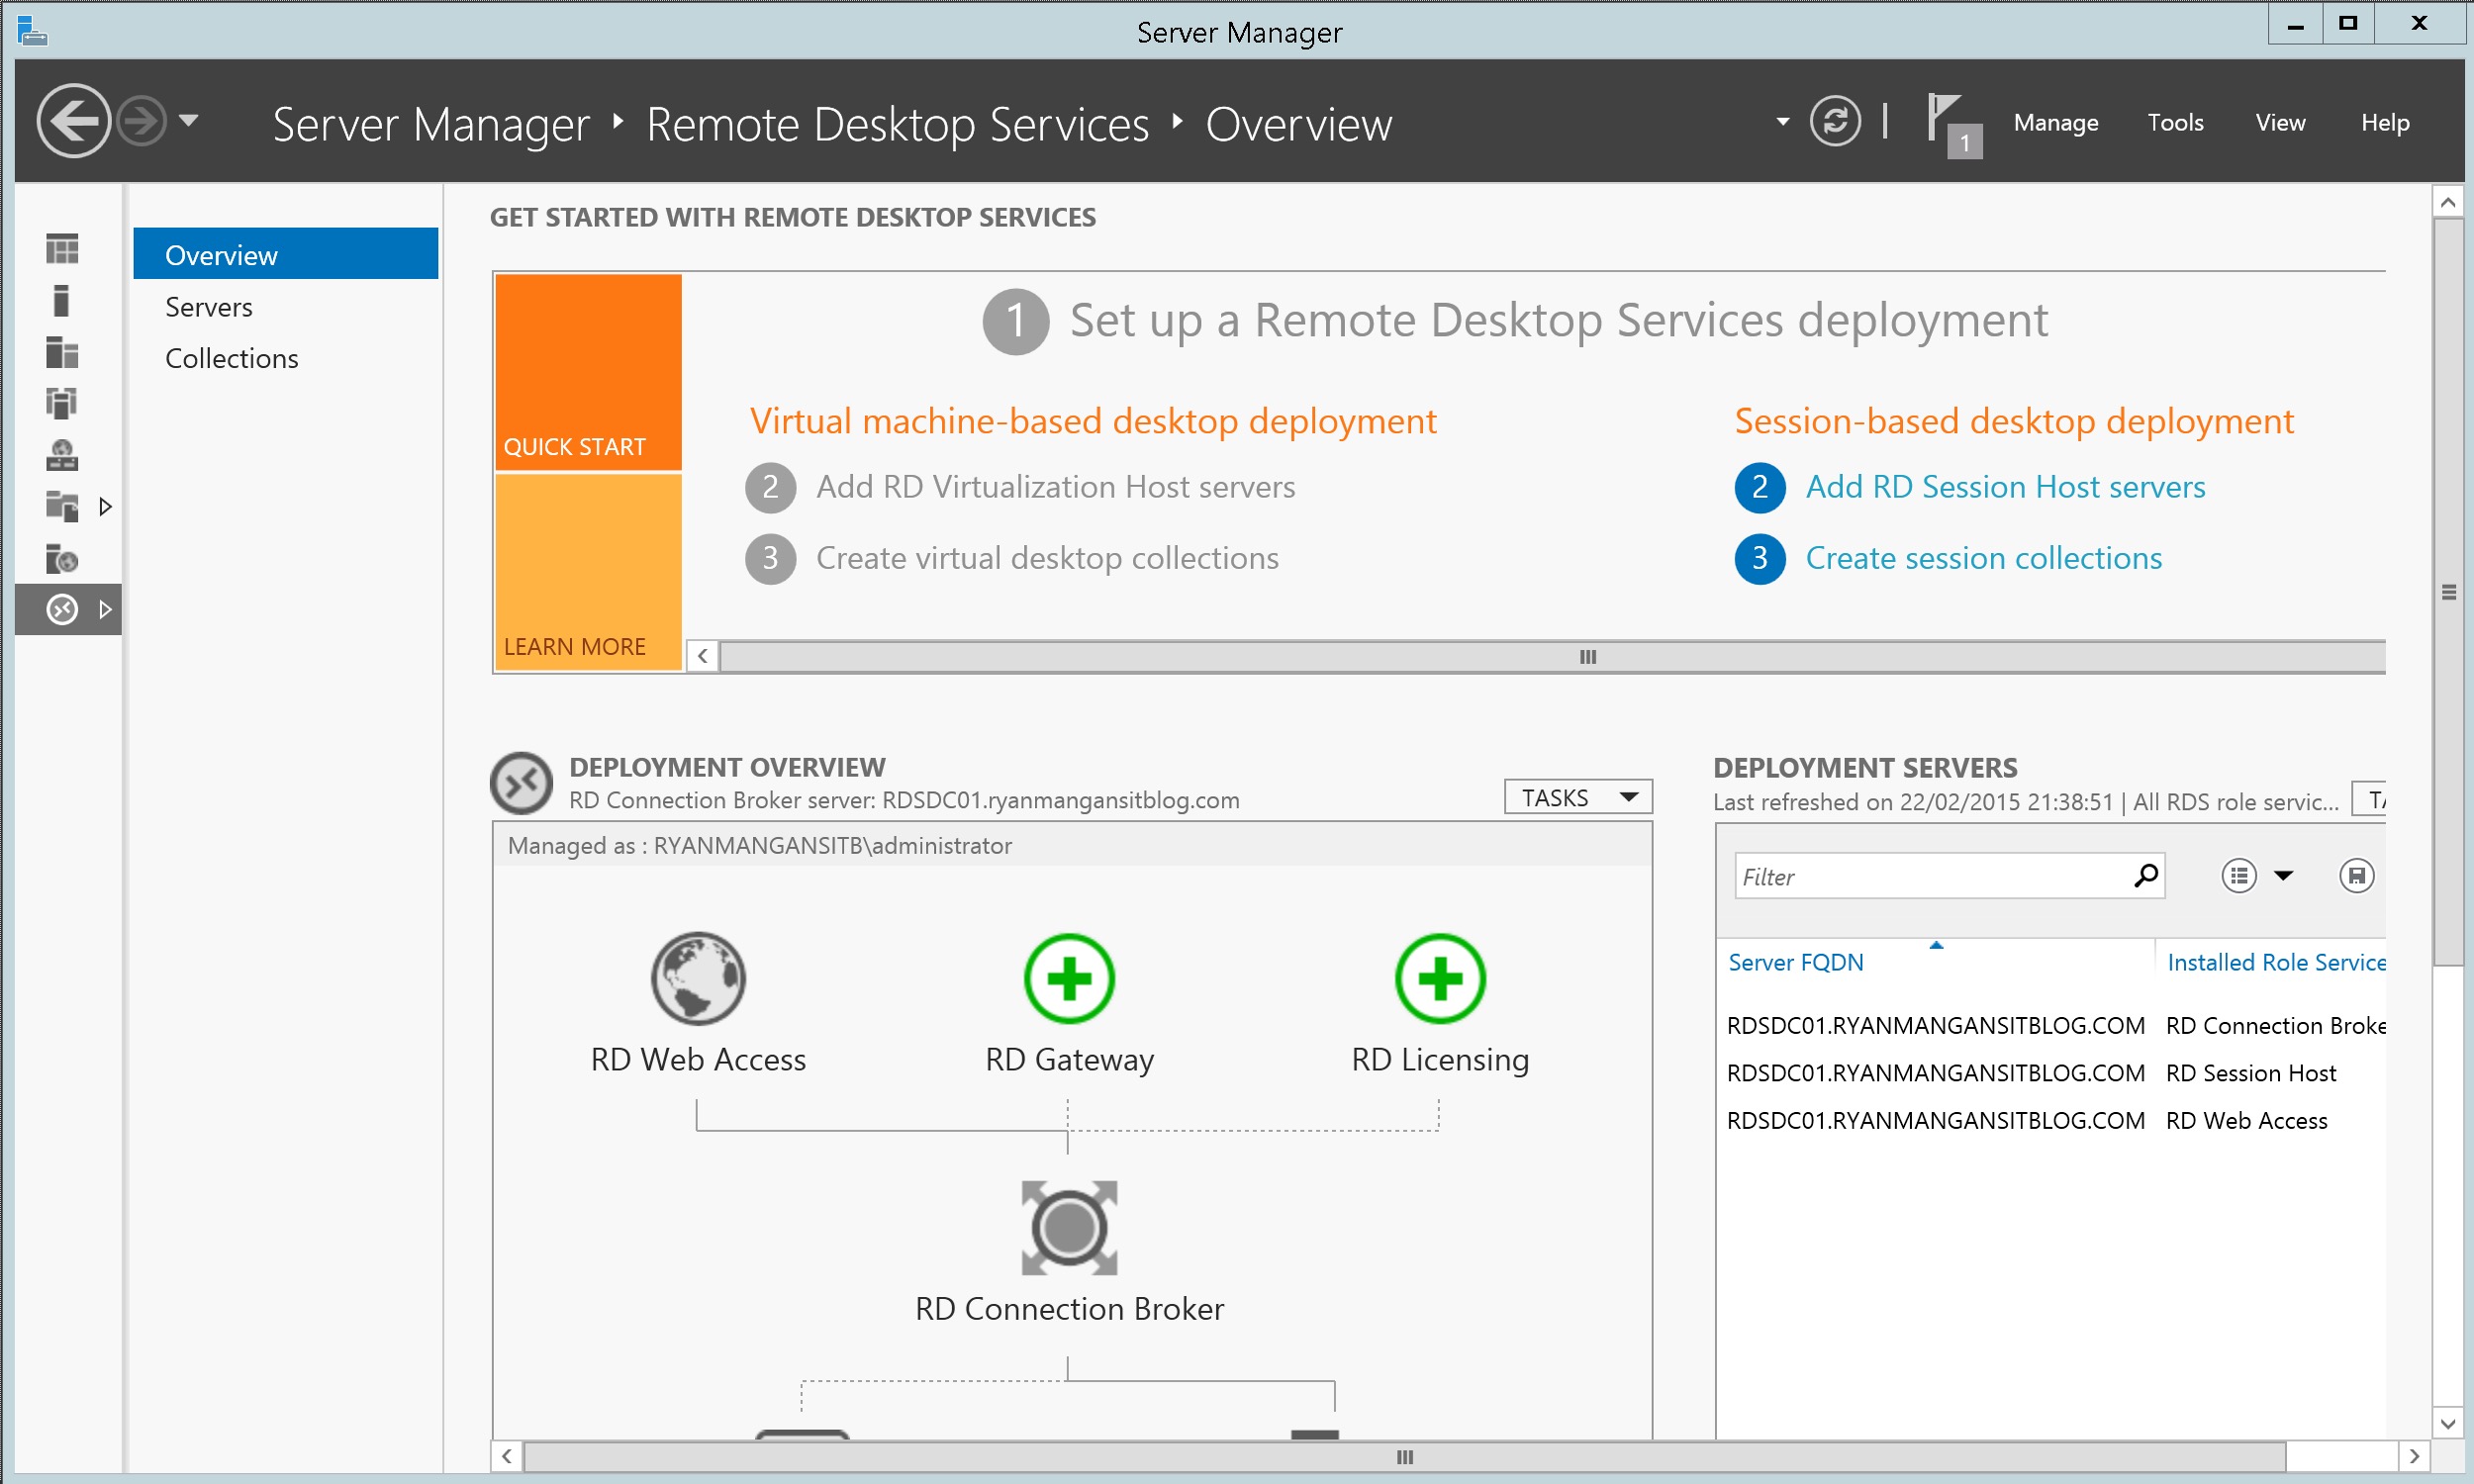Select the DNS-style server role icon in the sidebar
2474x1484 pixels.
(62, 455)
